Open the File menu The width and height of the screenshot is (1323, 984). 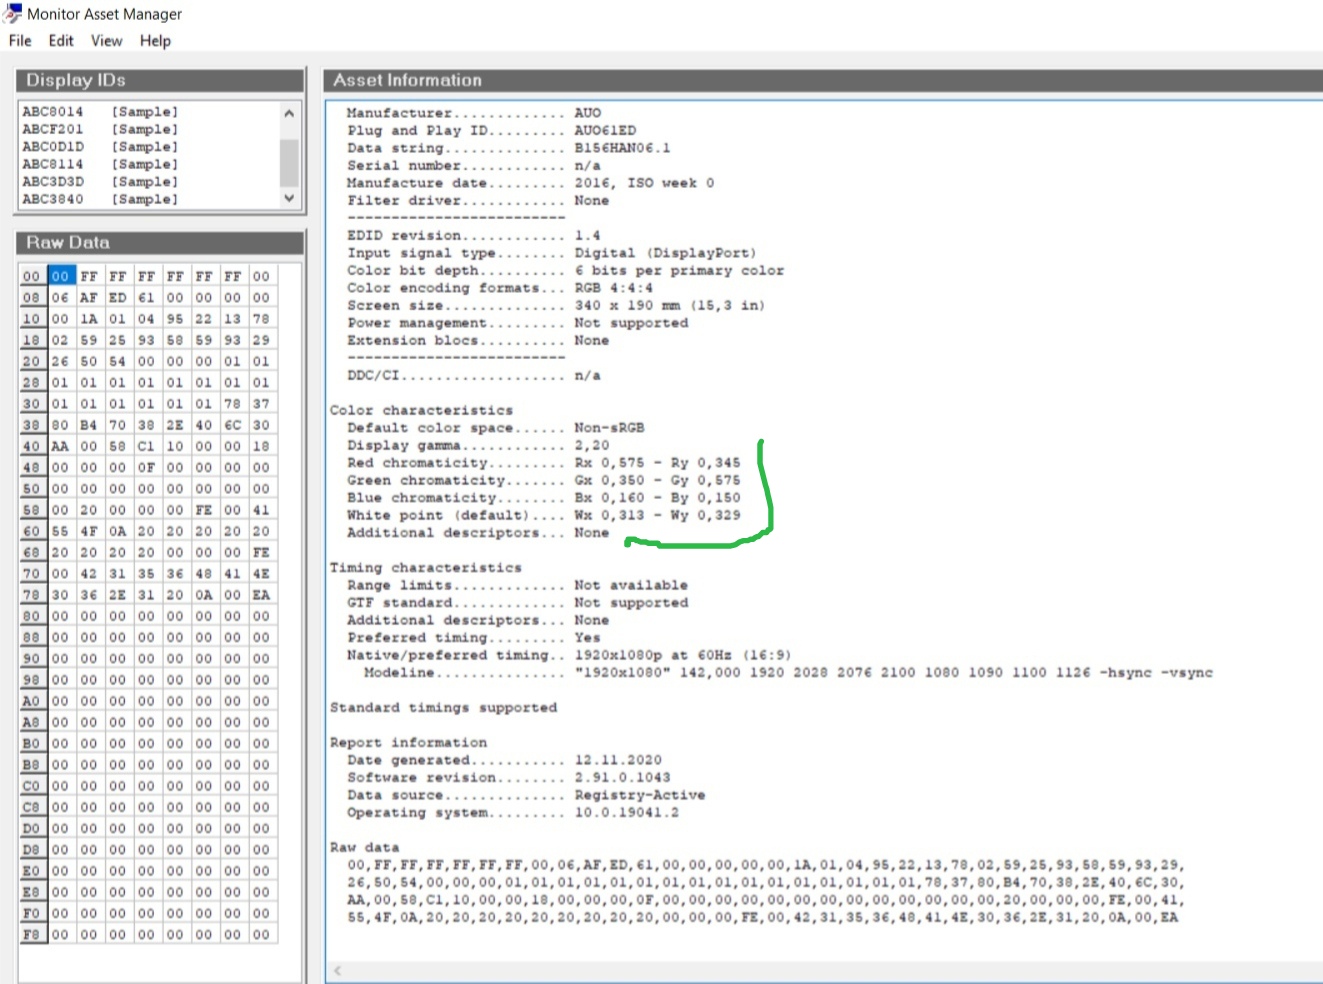coord(20,41)
